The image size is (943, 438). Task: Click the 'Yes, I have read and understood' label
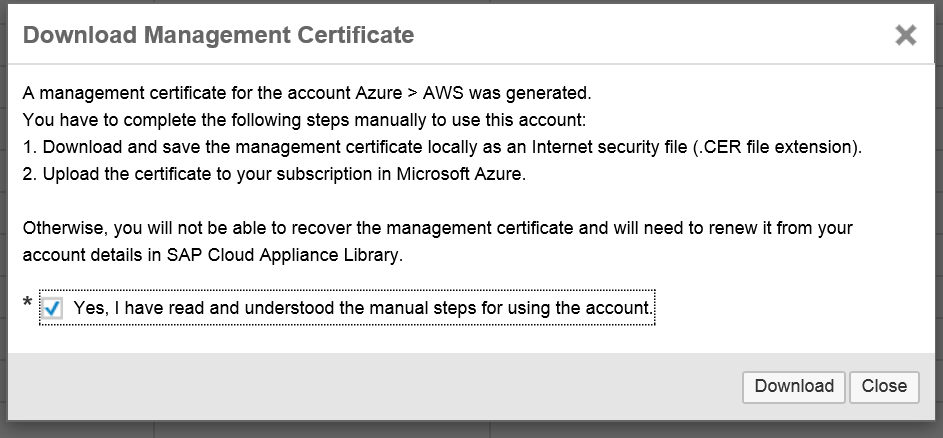point(362,308)
